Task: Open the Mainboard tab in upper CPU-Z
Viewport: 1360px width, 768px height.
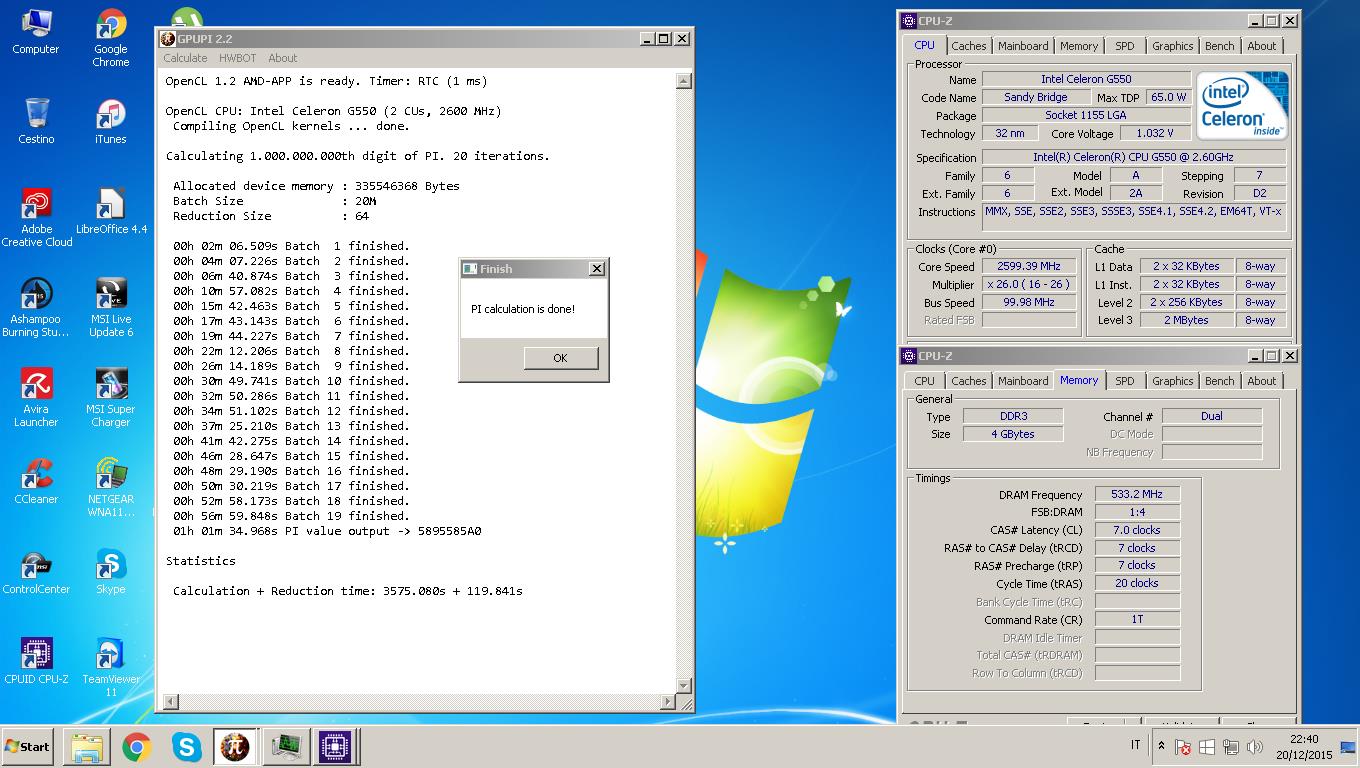Action: click(1023, 46)
